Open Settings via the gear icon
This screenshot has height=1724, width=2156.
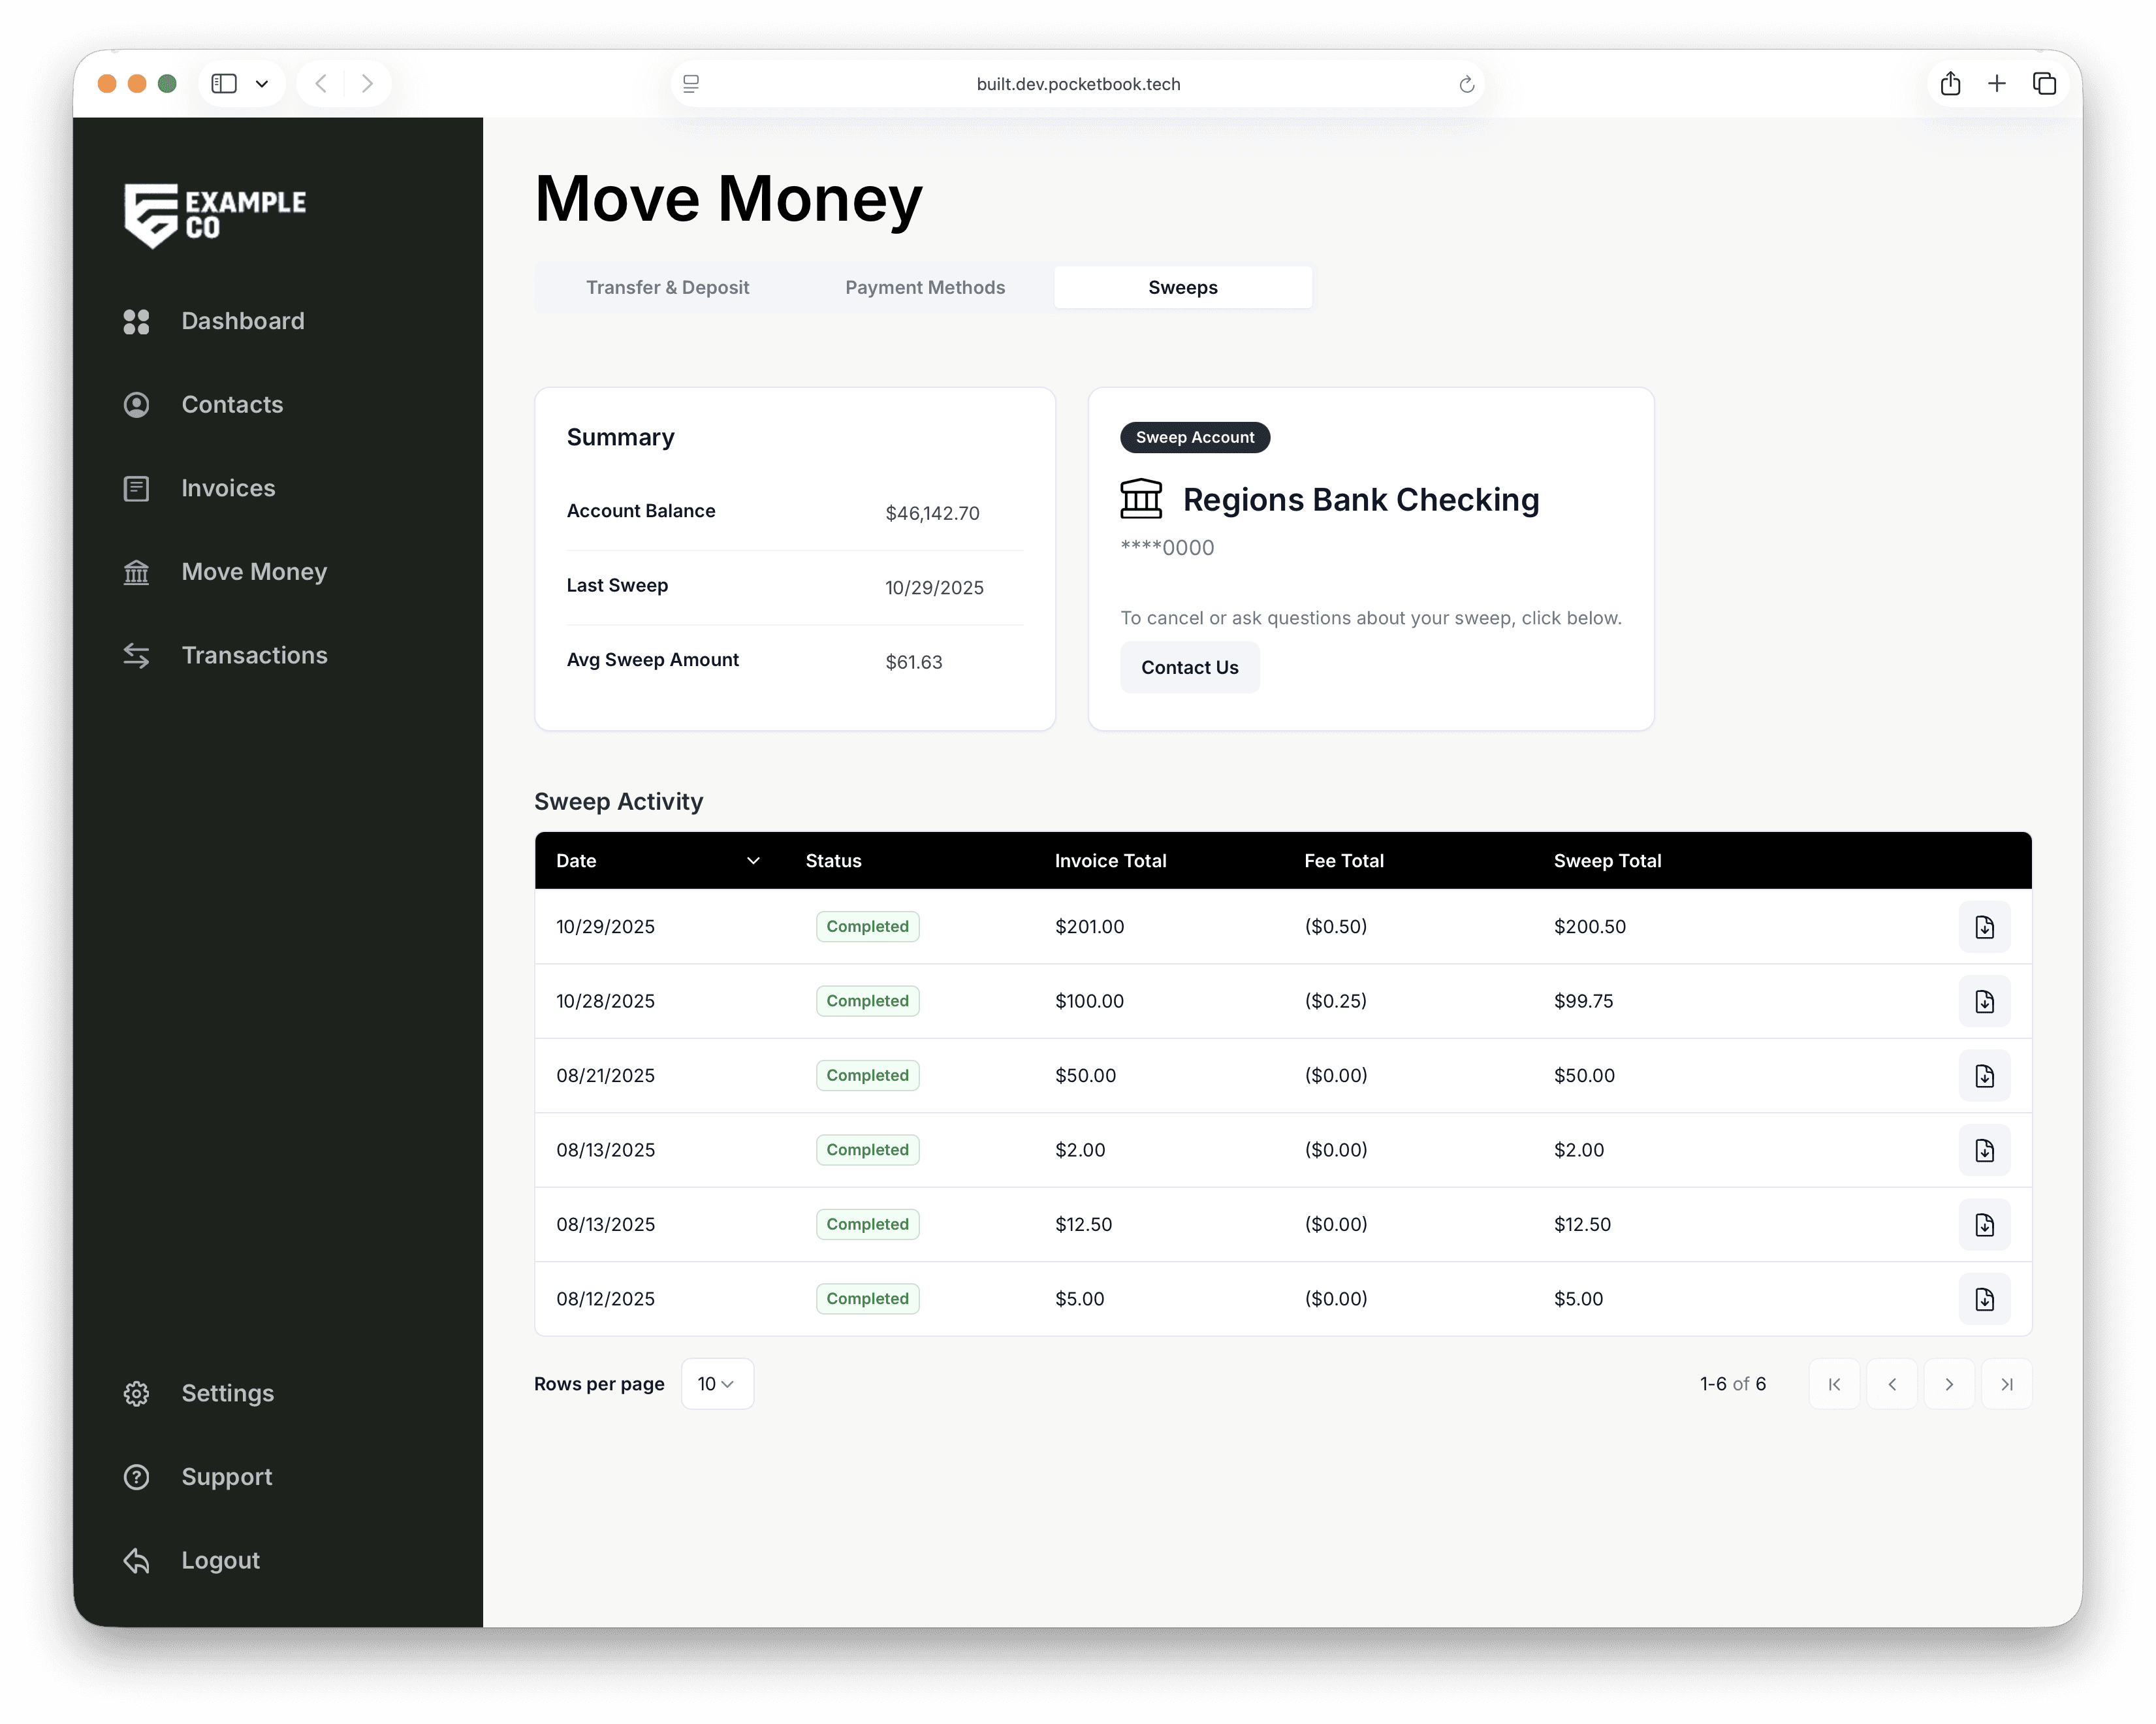click(136, 1394)
